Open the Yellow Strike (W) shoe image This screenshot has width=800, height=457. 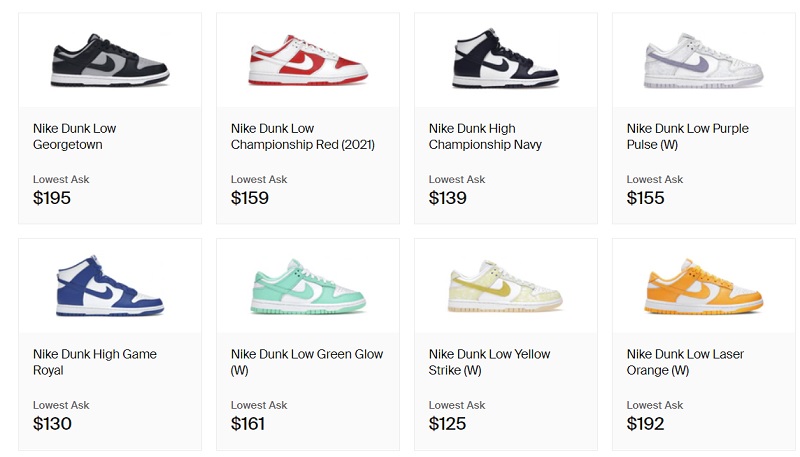coord(505,286)
